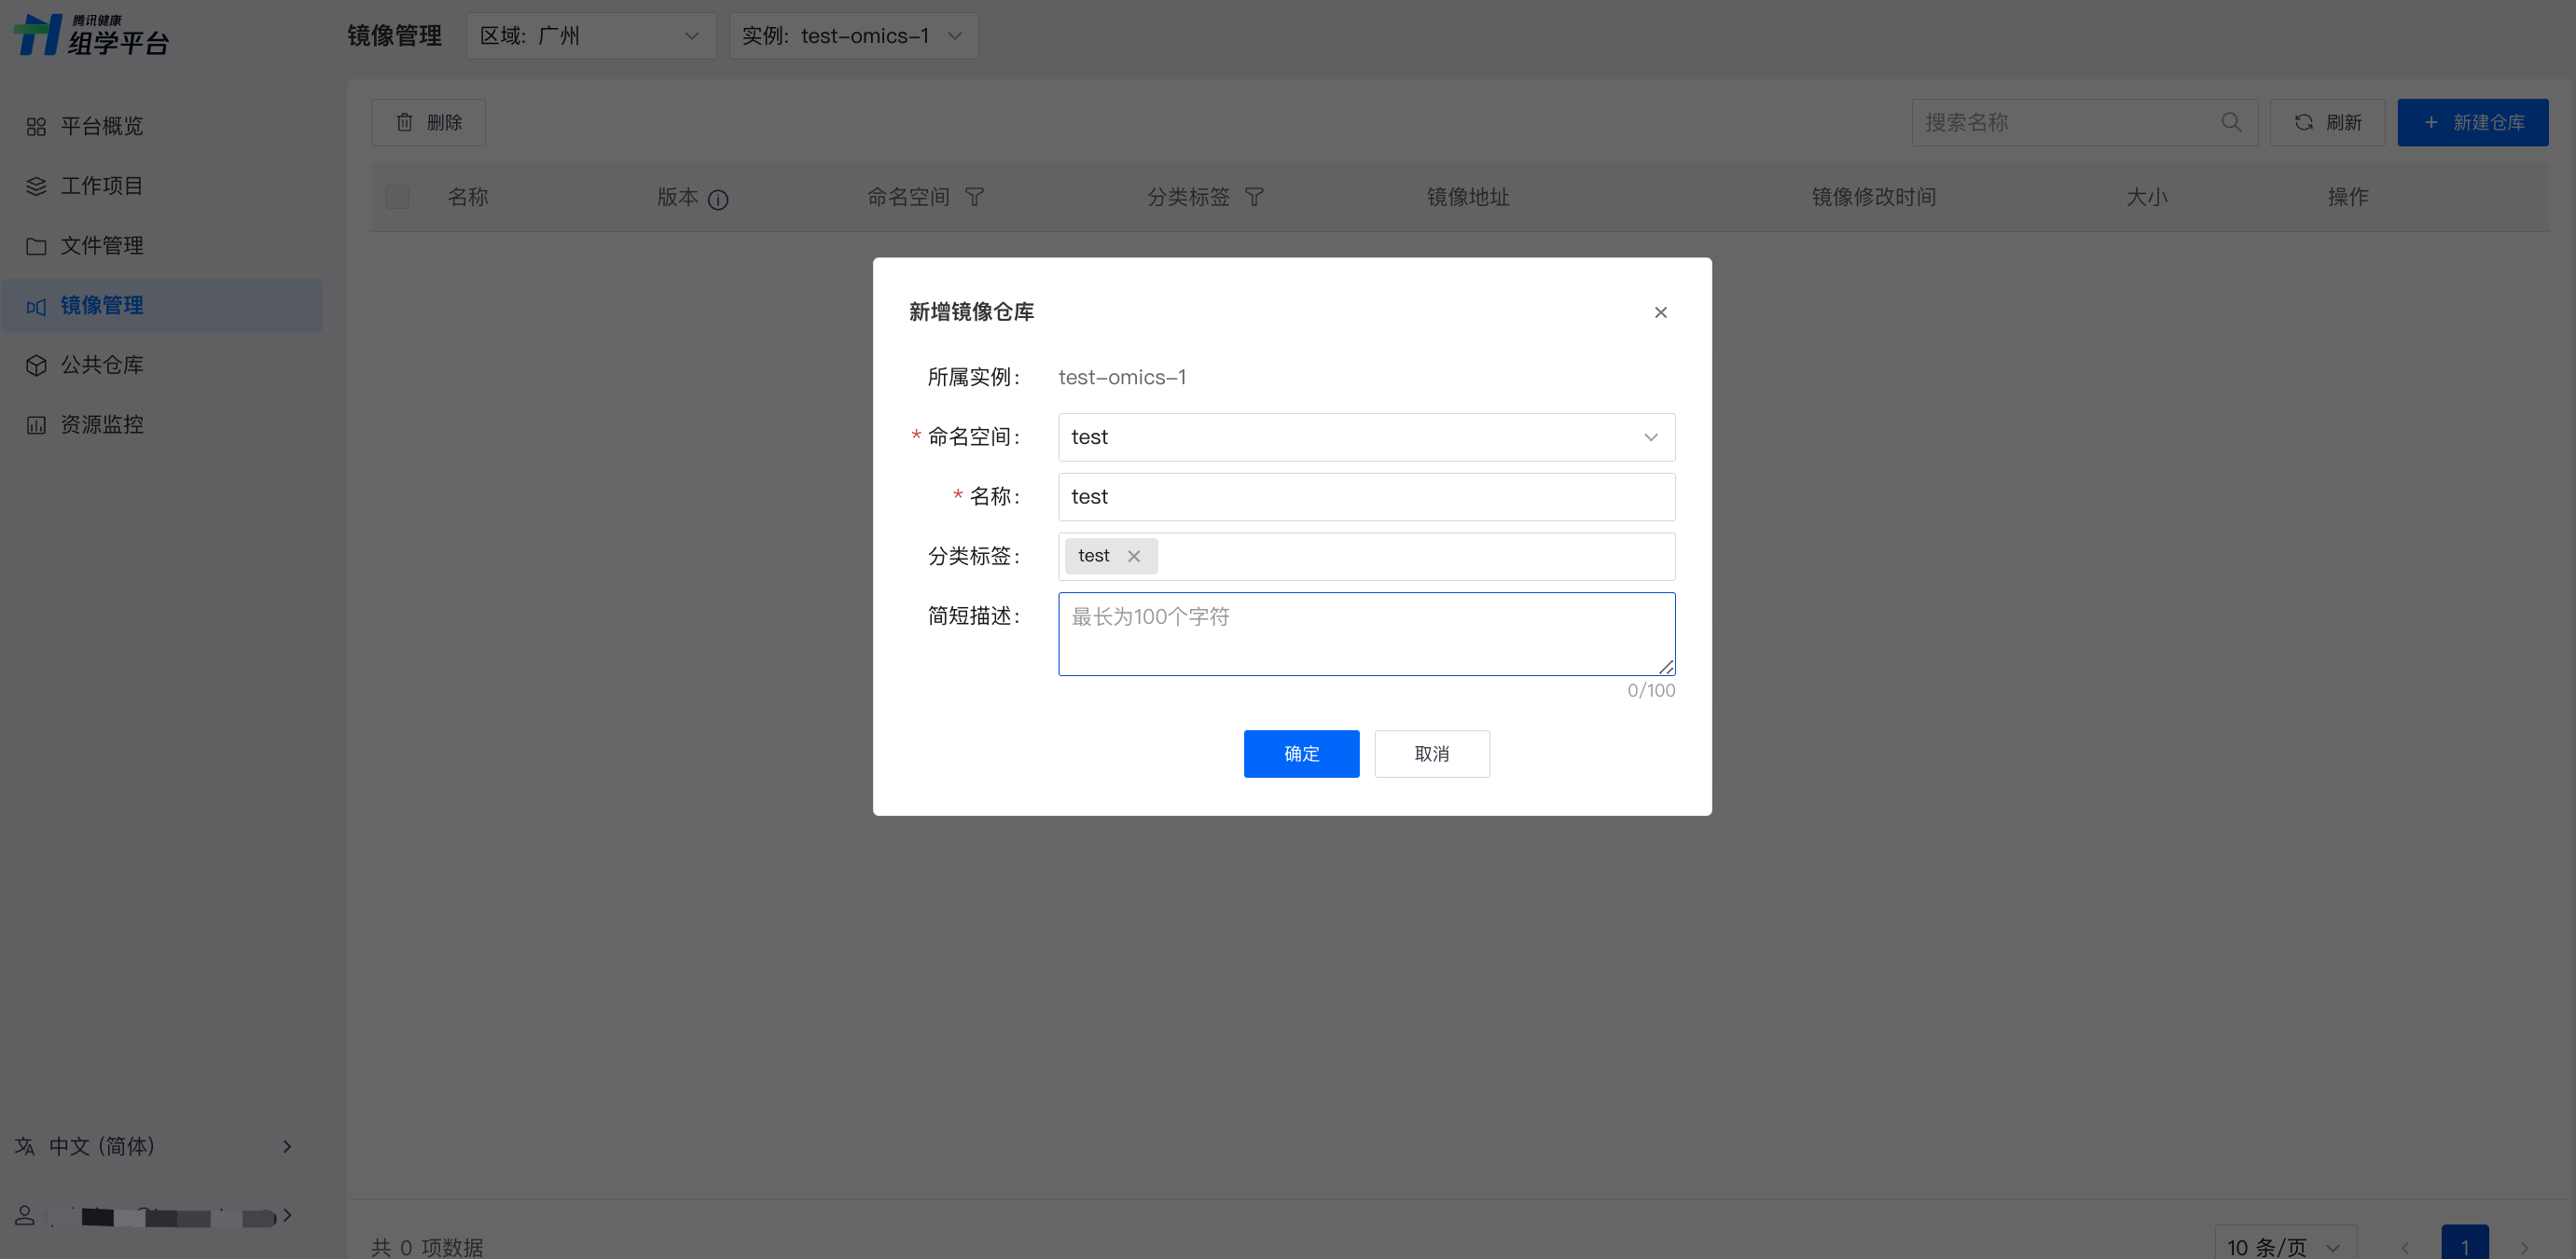The image size is (2576, 1259).
Task: Filter by 命名空间 column icon
Action: (x=974, y=197)
